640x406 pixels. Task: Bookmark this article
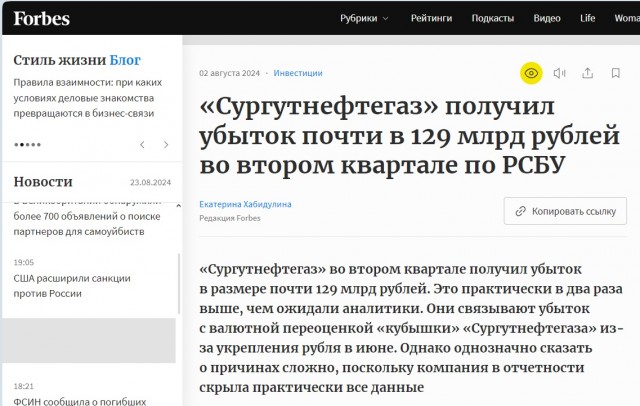(x=616, y=73)
